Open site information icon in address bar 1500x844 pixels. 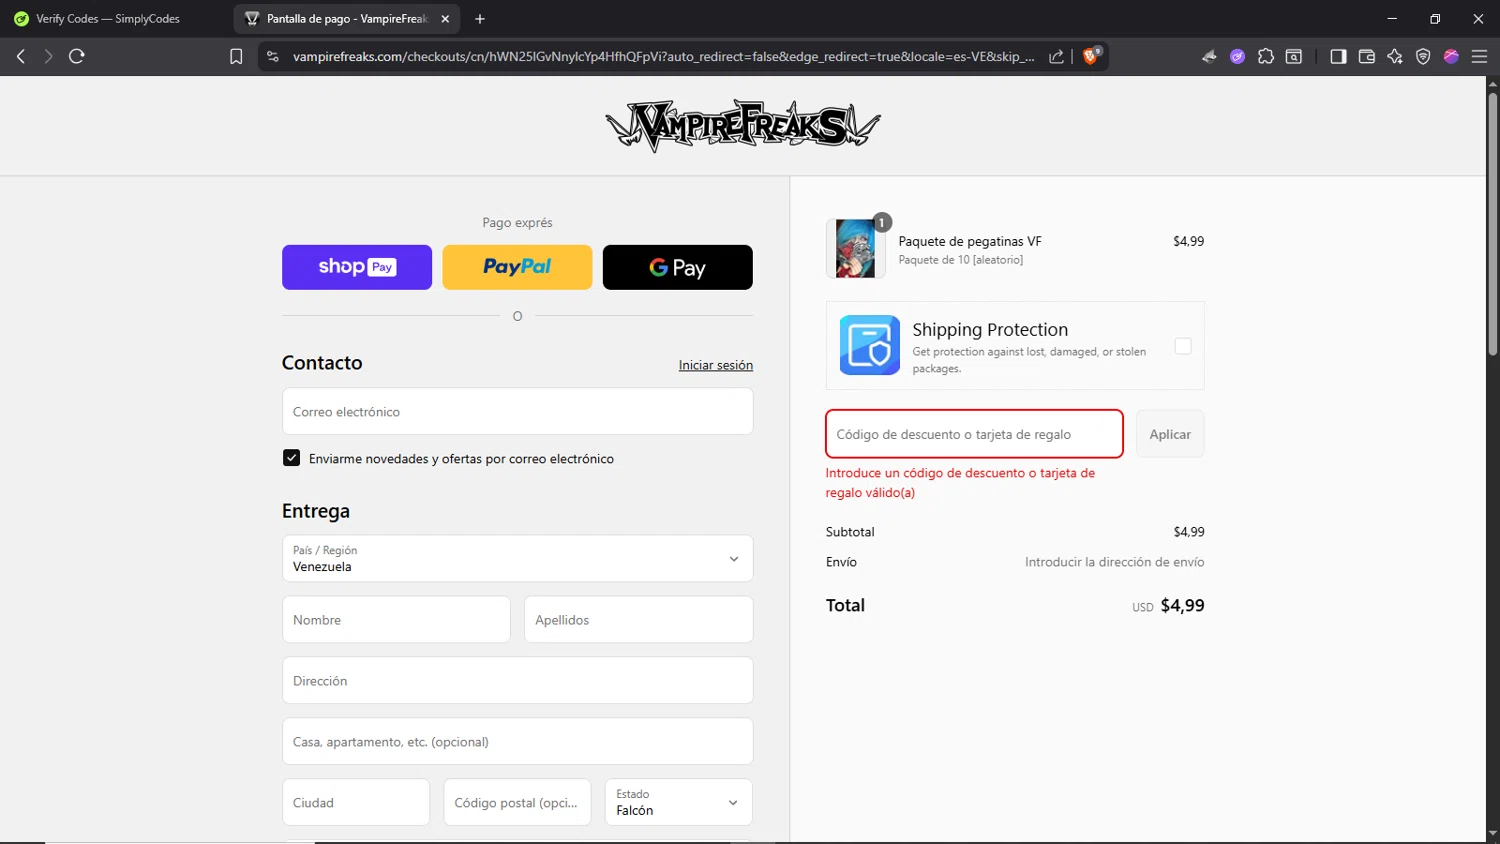[x=272, y=56]
